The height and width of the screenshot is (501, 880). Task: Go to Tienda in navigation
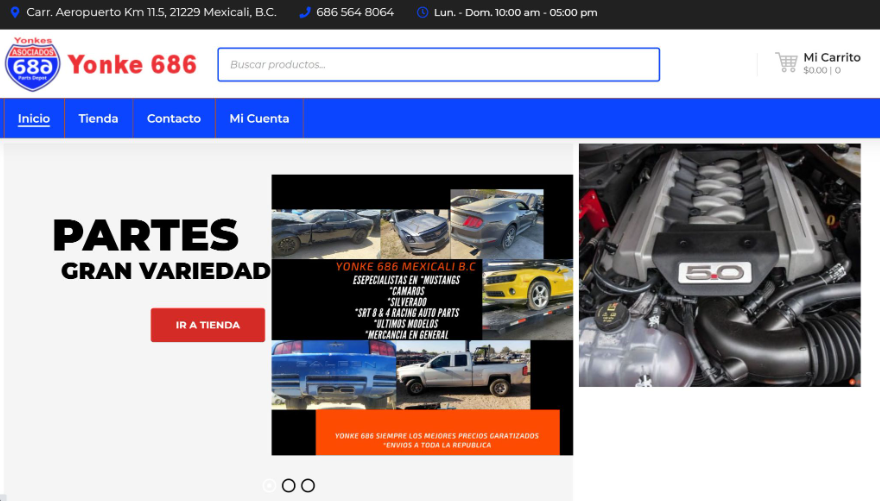coord(98,118)
